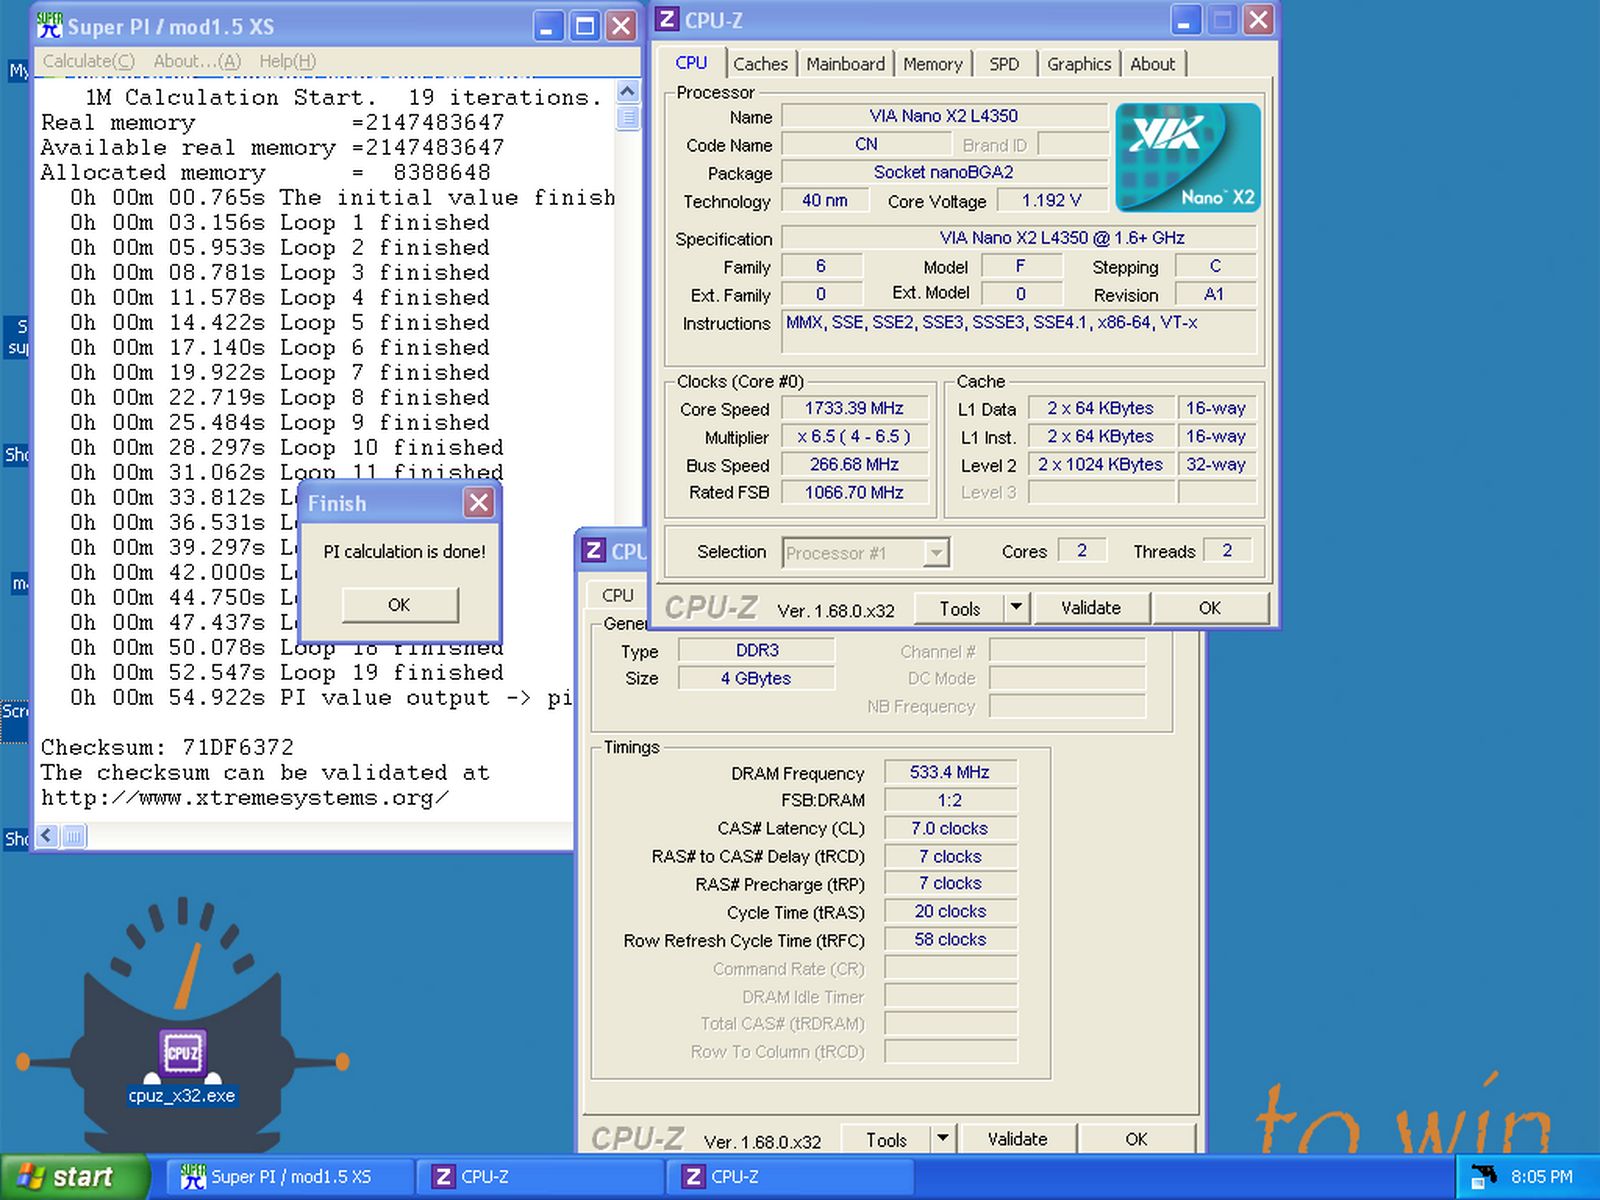Close the front CPU-Z window
The height and width of the screenshot is (1200, 1600).
coord(1259,20)
